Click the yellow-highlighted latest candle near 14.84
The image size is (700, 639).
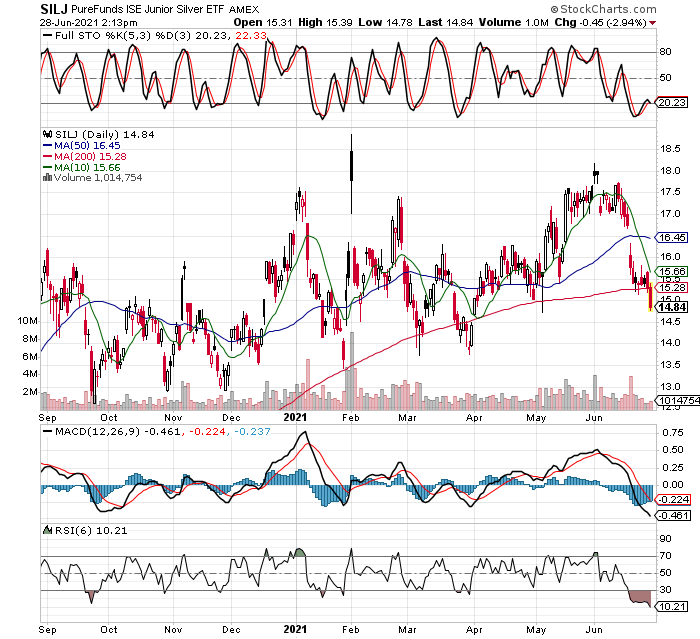pyautogui.click(x=651, y=297)
